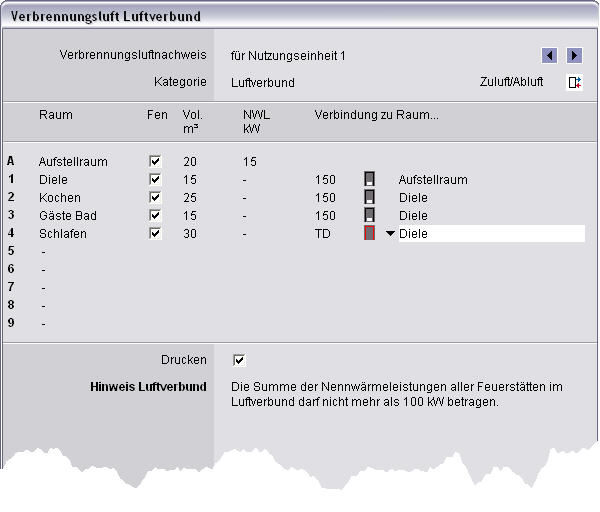This screenshot has height=512, width=600.
Task: Toggle Fen checkbox for Aufstellraum
Action: pos(155,161)
